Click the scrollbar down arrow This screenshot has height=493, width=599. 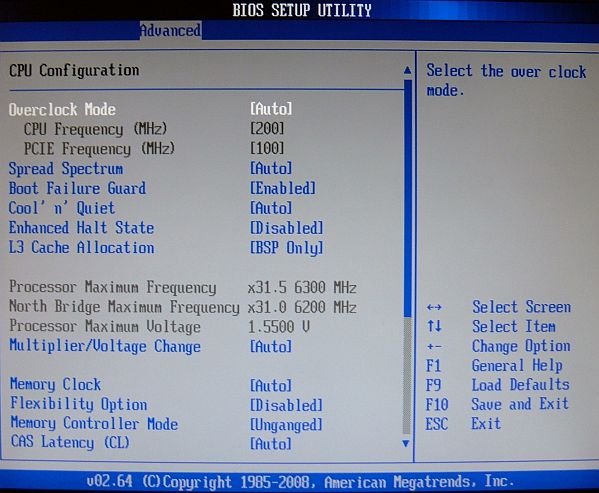[x=406, y=443]
